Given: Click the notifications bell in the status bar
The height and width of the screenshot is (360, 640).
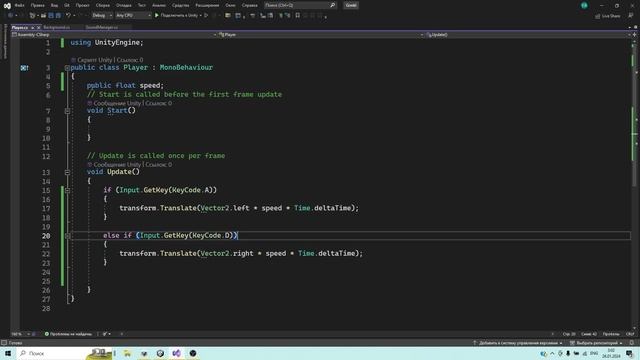Looking at the screenshot, I should (632, 343).
